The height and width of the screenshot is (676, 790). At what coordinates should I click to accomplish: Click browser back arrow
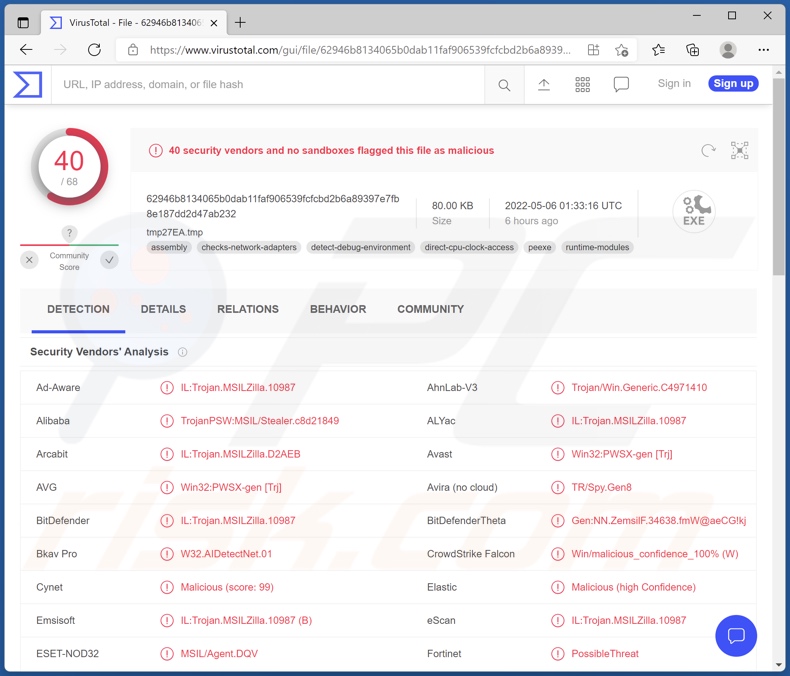click(x=26, y=49)
